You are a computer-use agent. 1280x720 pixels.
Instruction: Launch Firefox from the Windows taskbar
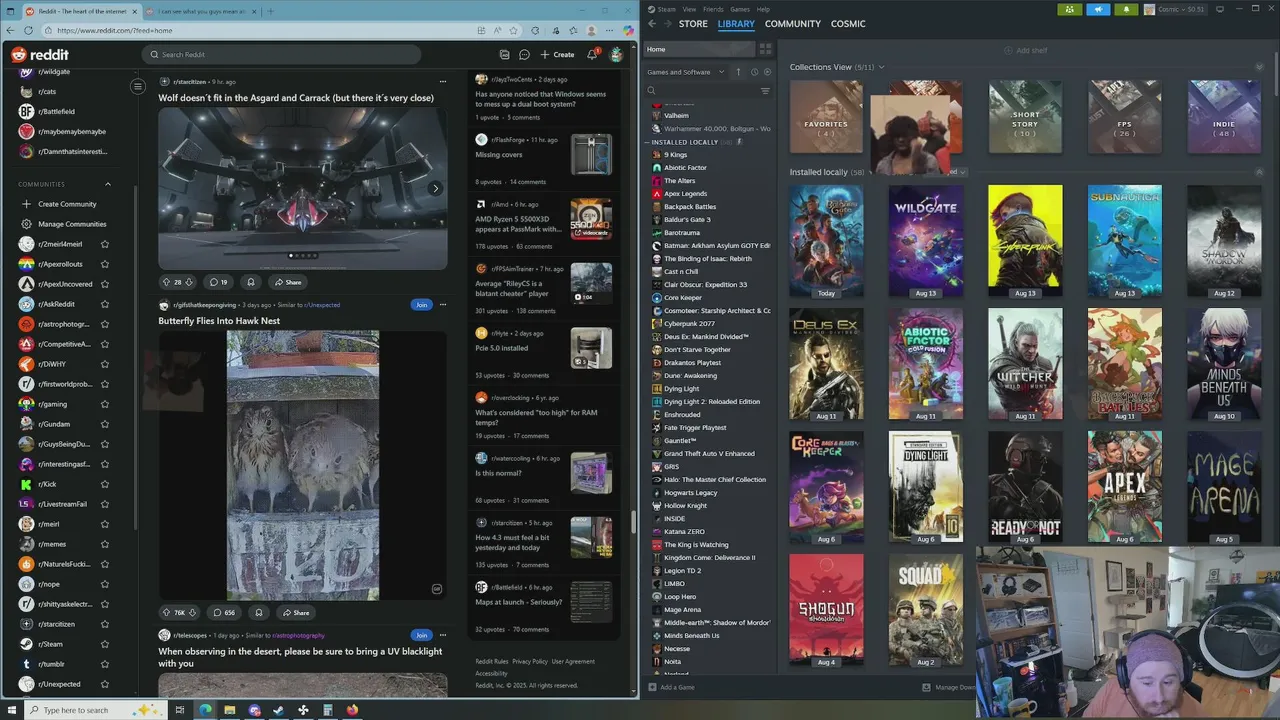[x=352, y=710]
